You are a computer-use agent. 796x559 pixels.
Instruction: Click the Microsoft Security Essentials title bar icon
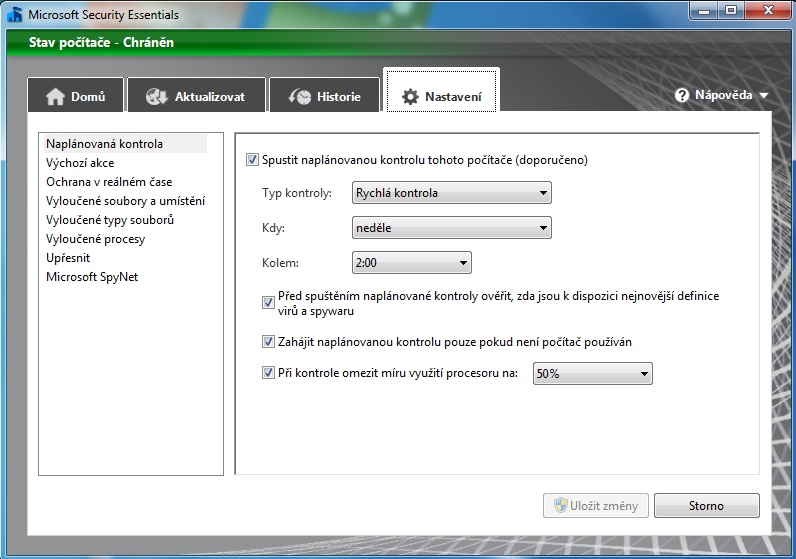coord(14,14)
